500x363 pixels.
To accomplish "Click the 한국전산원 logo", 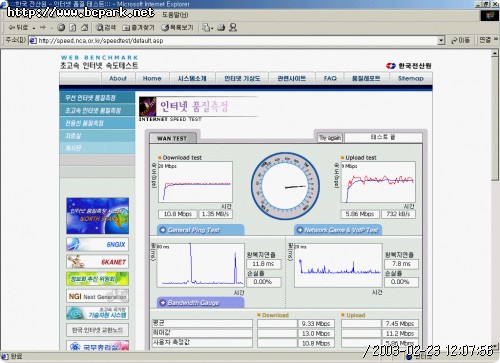I will tap(409, 66).
